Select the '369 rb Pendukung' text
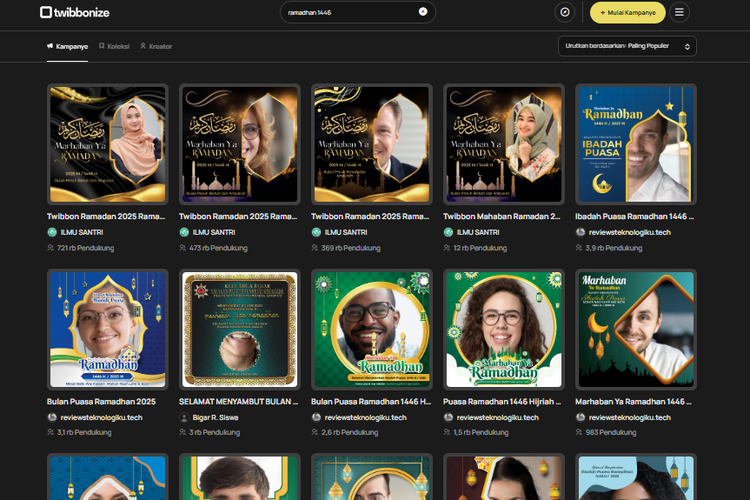The image size is (750, 500). click(x=351, y=248)
